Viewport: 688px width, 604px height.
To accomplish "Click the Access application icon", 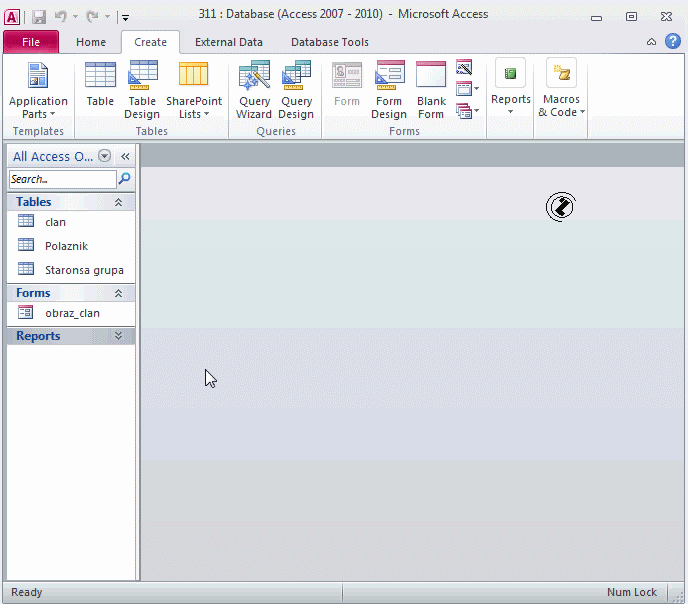I will point(12,17).
